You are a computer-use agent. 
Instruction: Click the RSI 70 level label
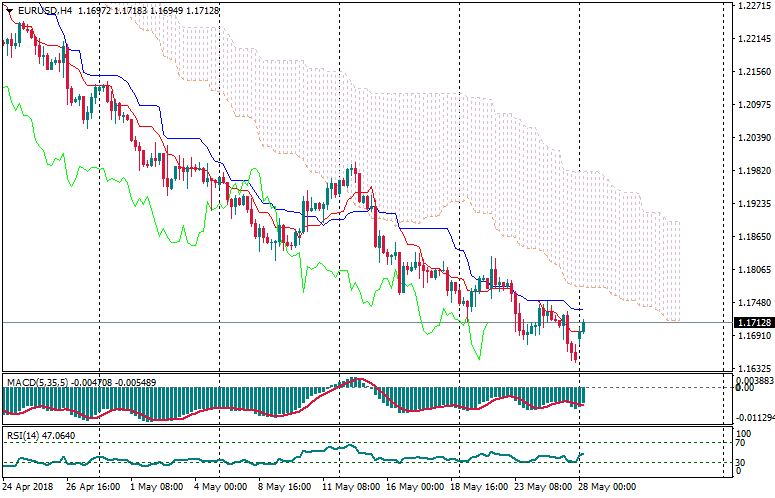click(x=741, y=443)
